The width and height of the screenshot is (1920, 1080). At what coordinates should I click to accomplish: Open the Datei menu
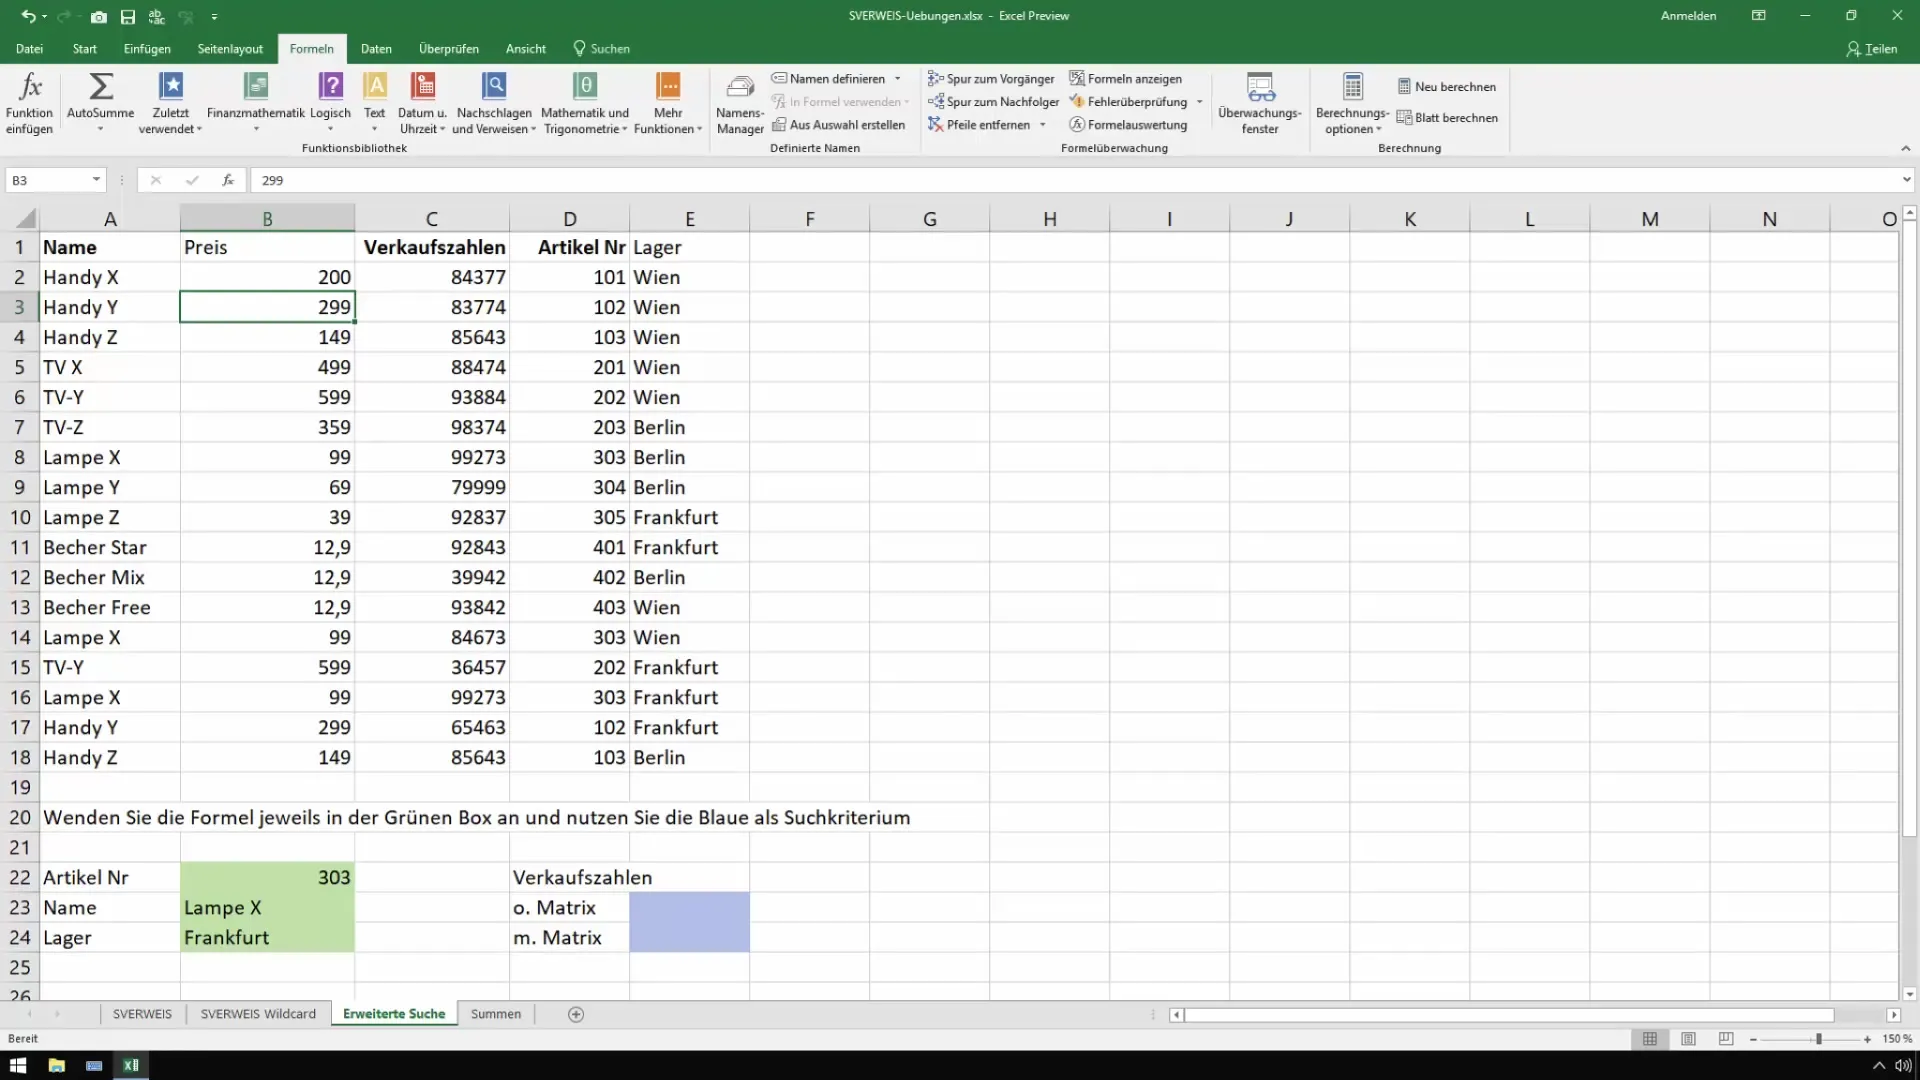click(x=30, y=49)
